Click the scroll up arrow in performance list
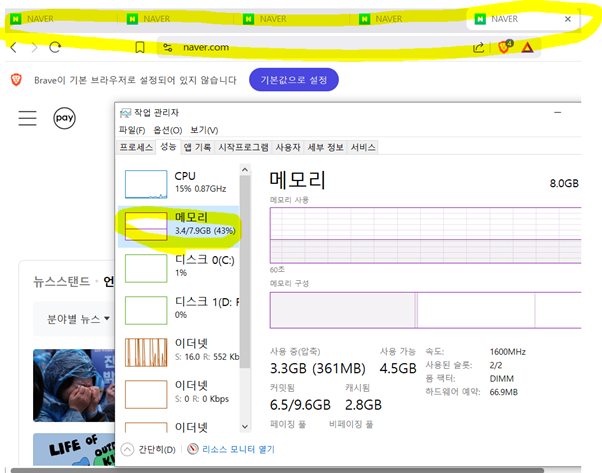This screenshot has height=473, width=602. pyautogui.click(x=245, y=169)
